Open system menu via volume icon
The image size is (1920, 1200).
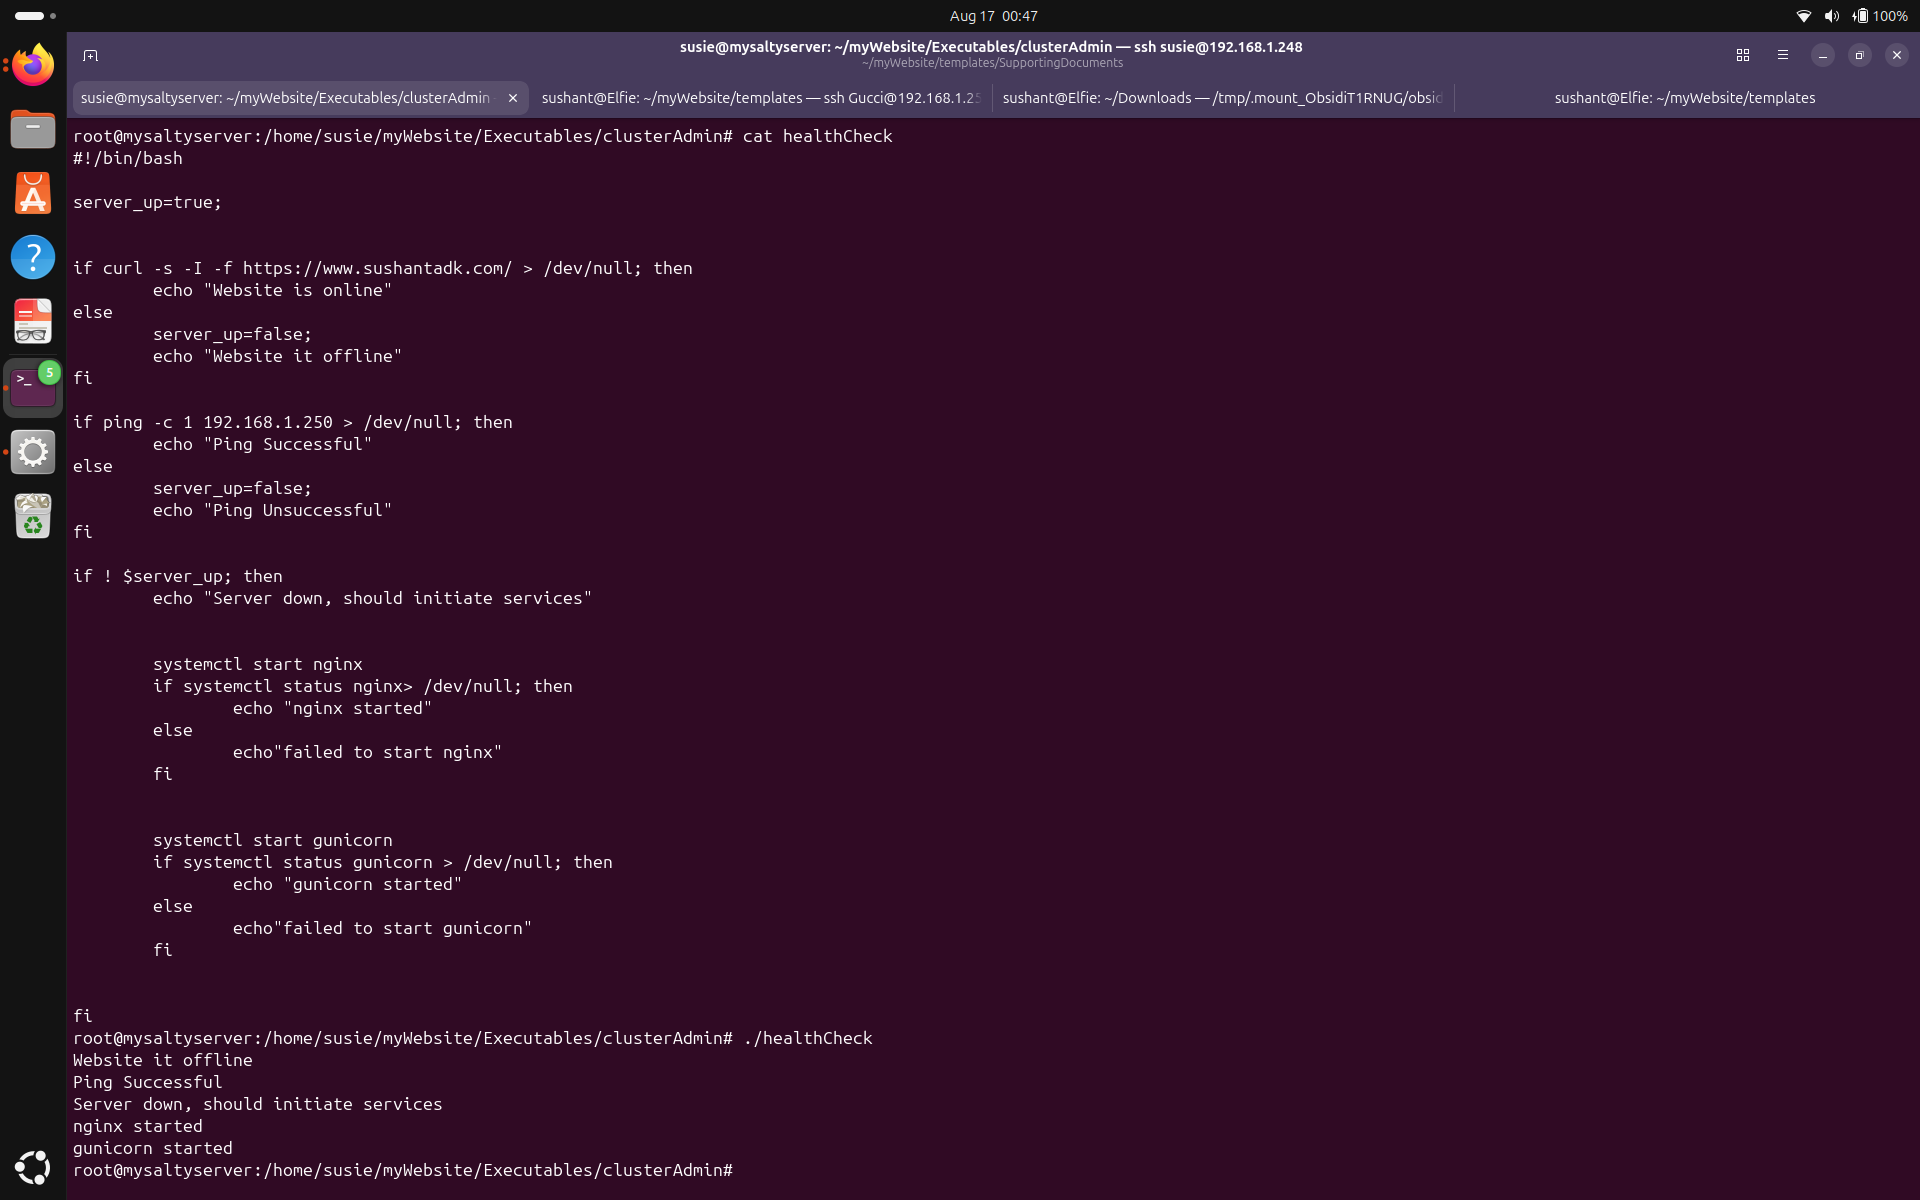tap(1831, 16)
